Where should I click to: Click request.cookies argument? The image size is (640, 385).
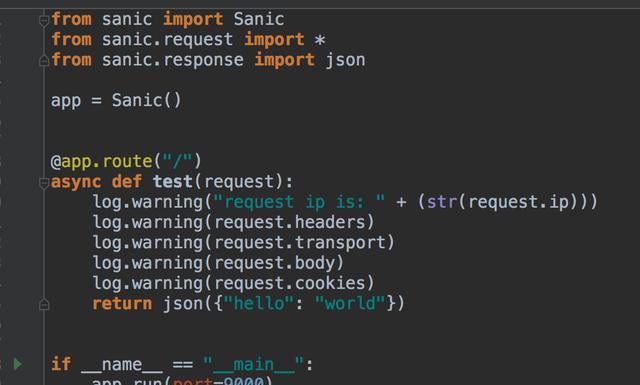tap(289, 283)
